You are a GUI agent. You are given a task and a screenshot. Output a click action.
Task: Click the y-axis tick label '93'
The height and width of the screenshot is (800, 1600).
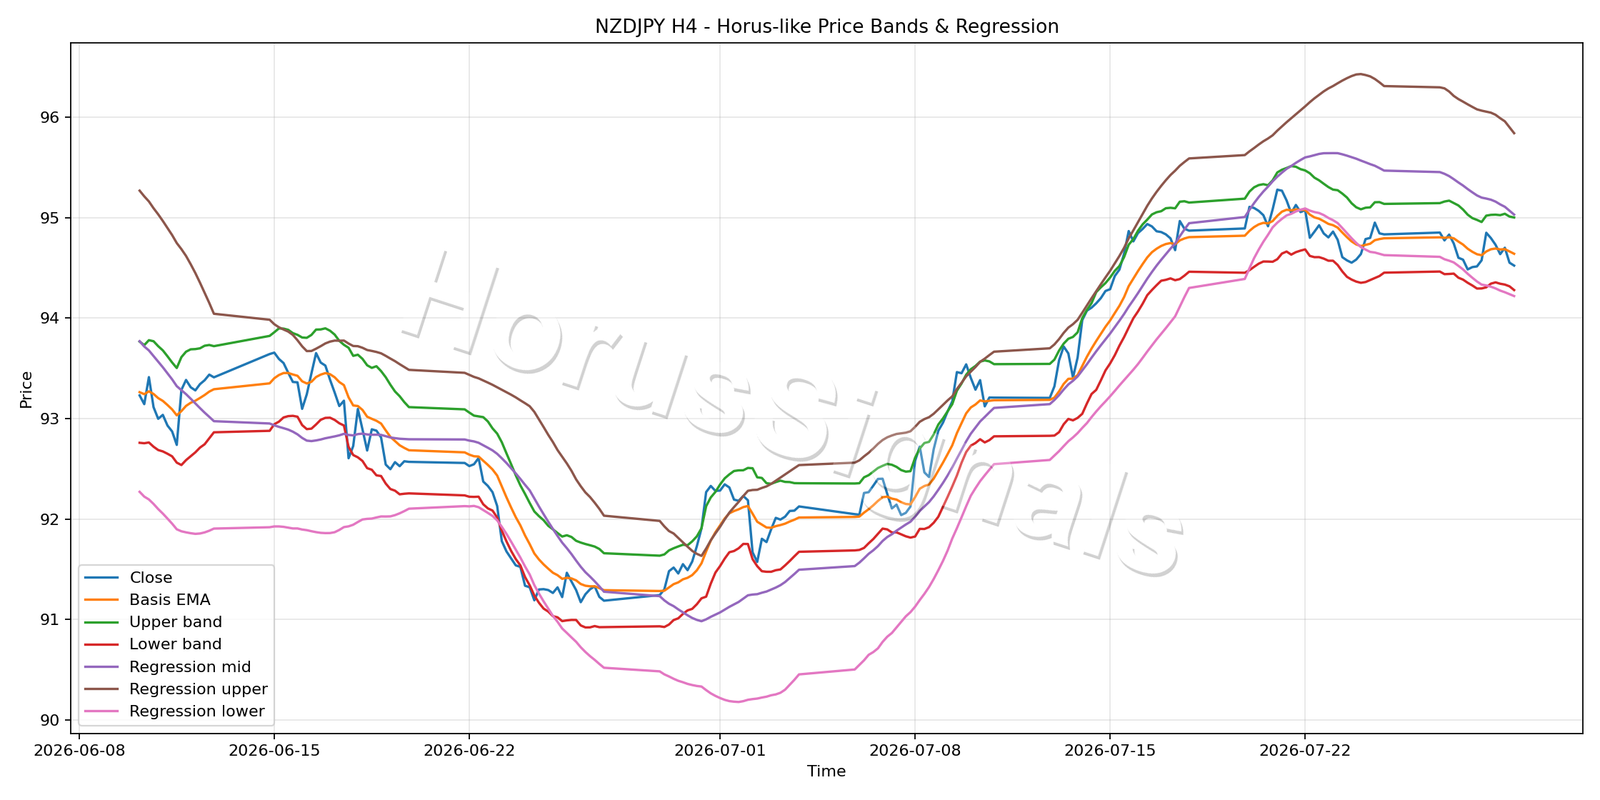51,419
